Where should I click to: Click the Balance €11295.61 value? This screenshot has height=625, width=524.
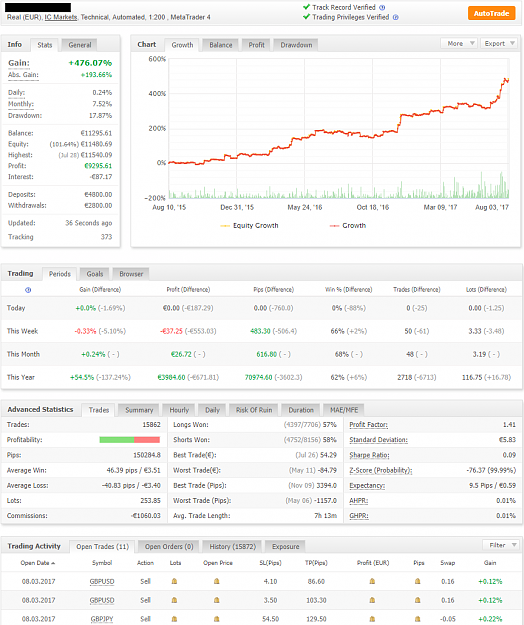(96, 133)
